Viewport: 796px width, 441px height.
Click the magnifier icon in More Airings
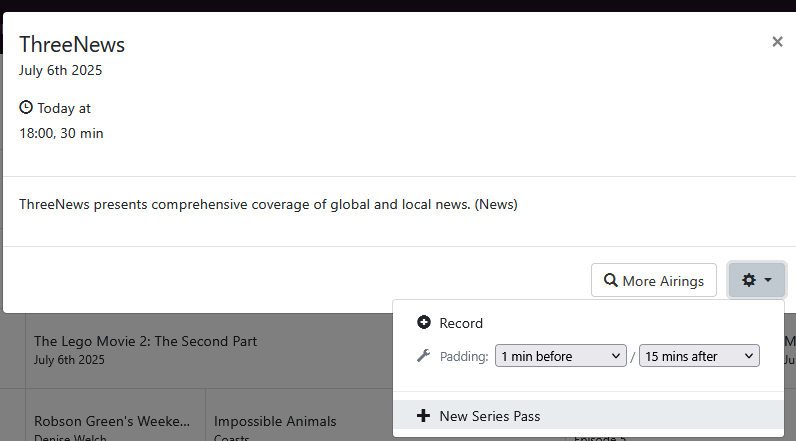click(x=609, y=281)
